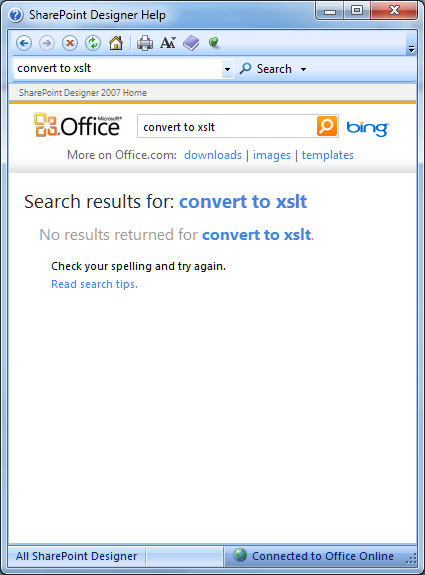Click the Forward navigation arrow
The image size is (425, 575).
click(47, 43)
